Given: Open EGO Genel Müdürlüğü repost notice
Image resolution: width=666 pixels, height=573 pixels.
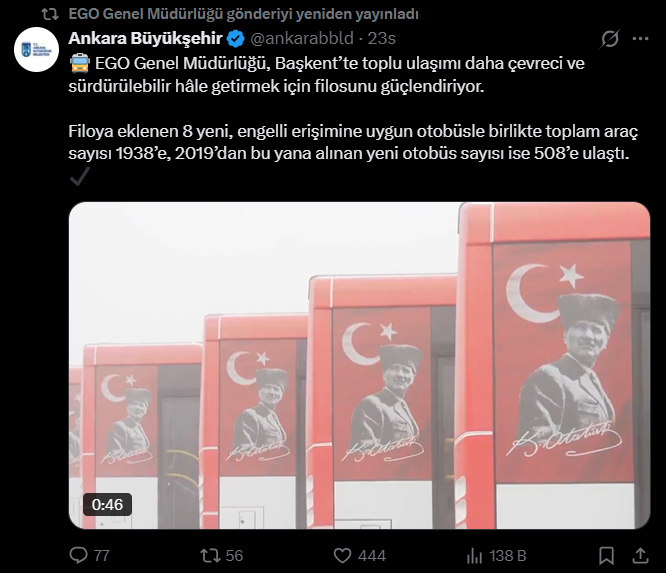Looking at the screenshot, I should tap(243, 14).
